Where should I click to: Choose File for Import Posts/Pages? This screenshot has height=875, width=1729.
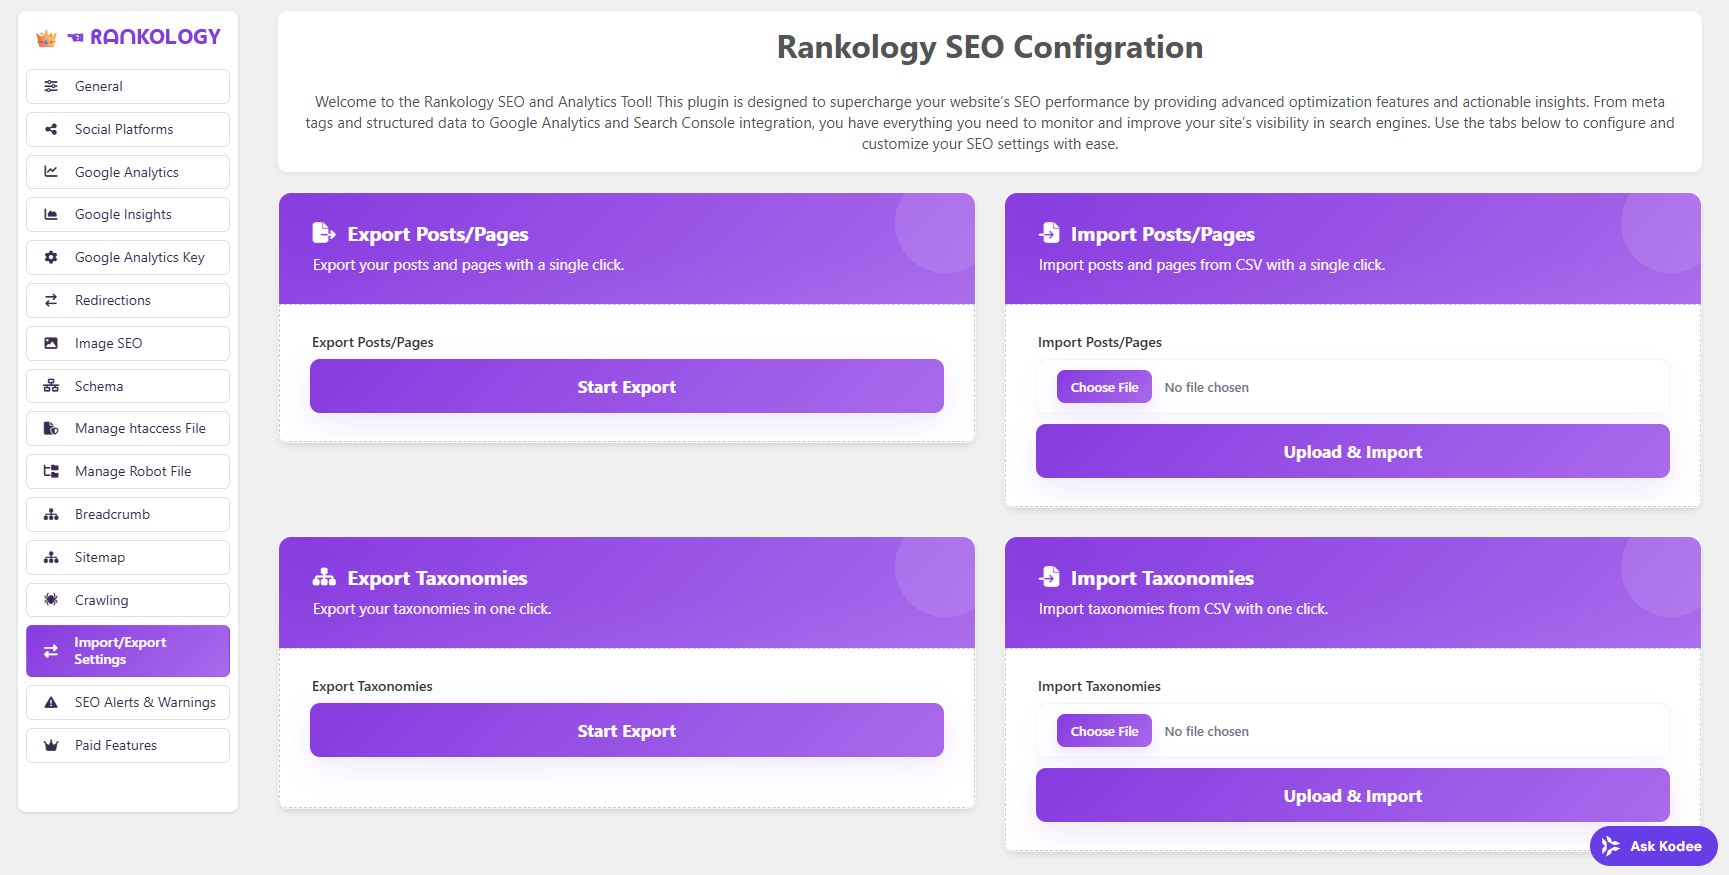(x=1104, y=387)
